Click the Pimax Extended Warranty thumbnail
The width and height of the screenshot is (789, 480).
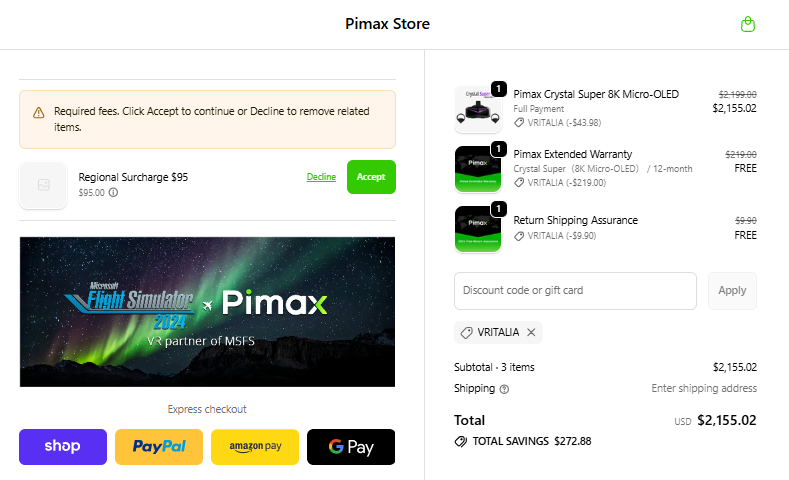478,169
